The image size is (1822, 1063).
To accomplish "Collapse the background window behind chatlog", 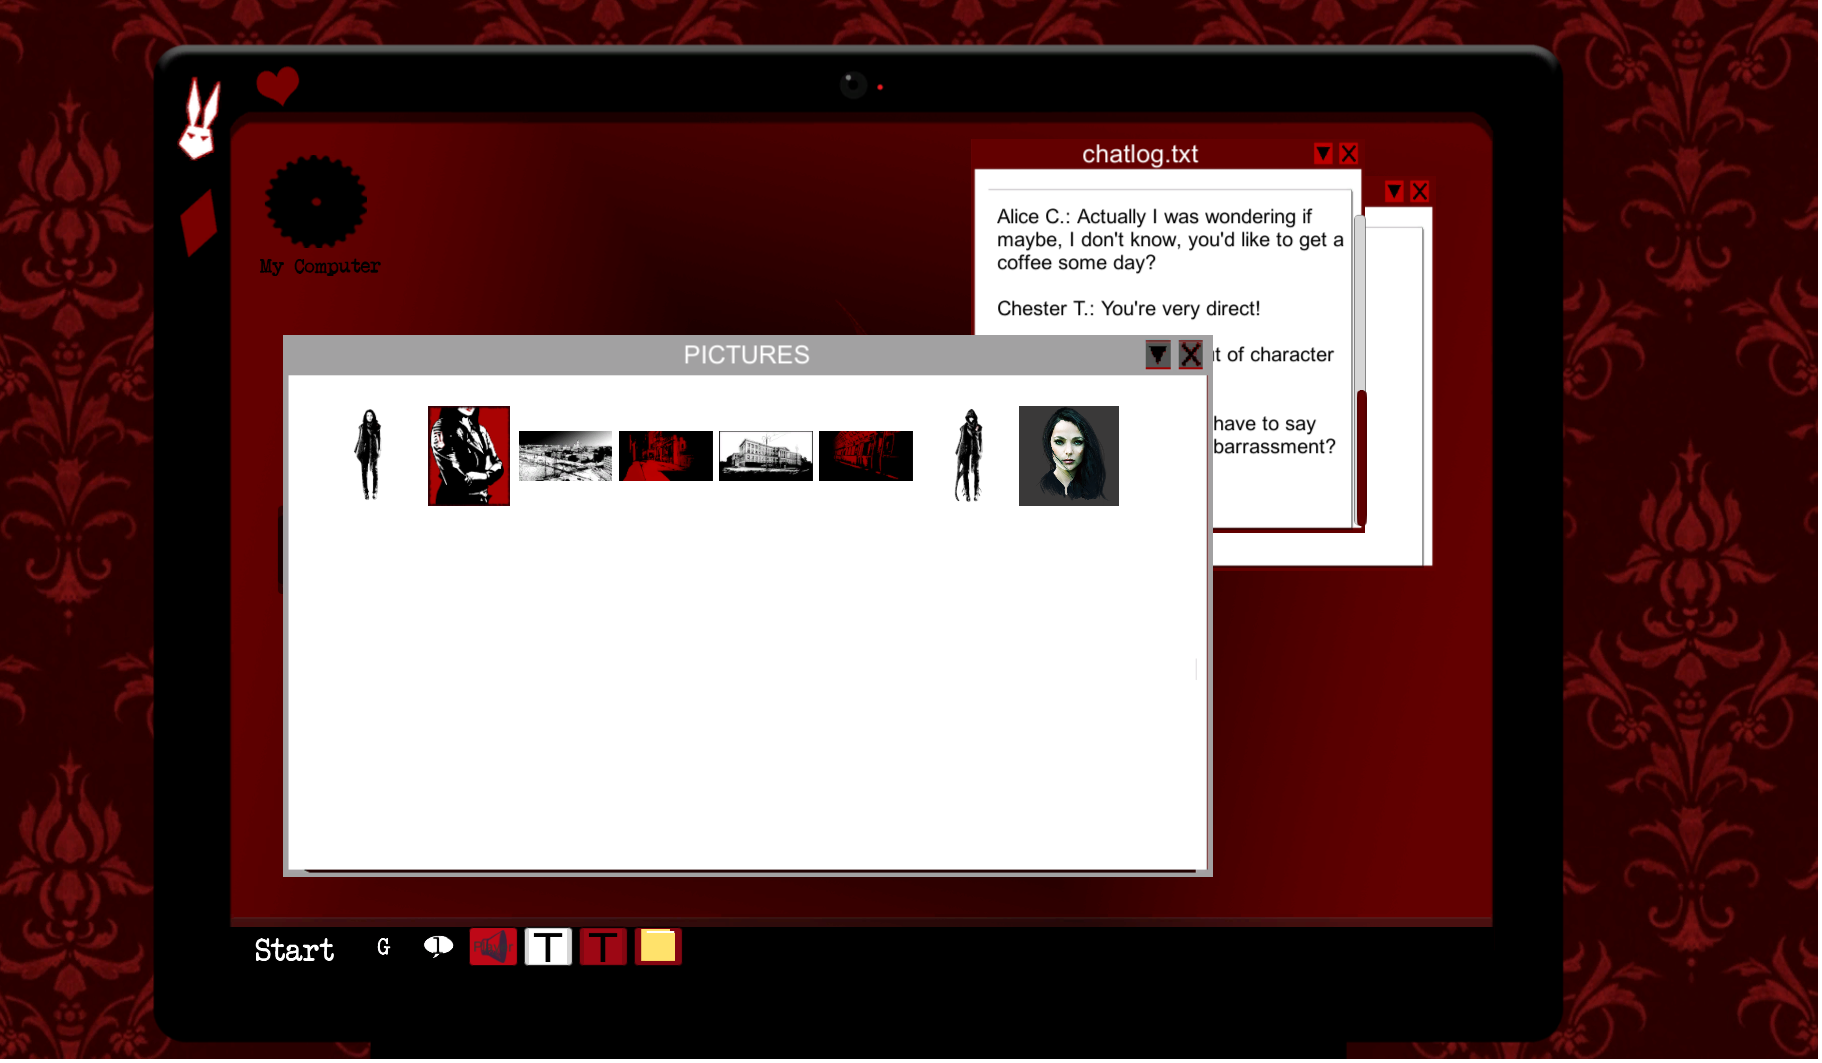I will point(1394,191).
